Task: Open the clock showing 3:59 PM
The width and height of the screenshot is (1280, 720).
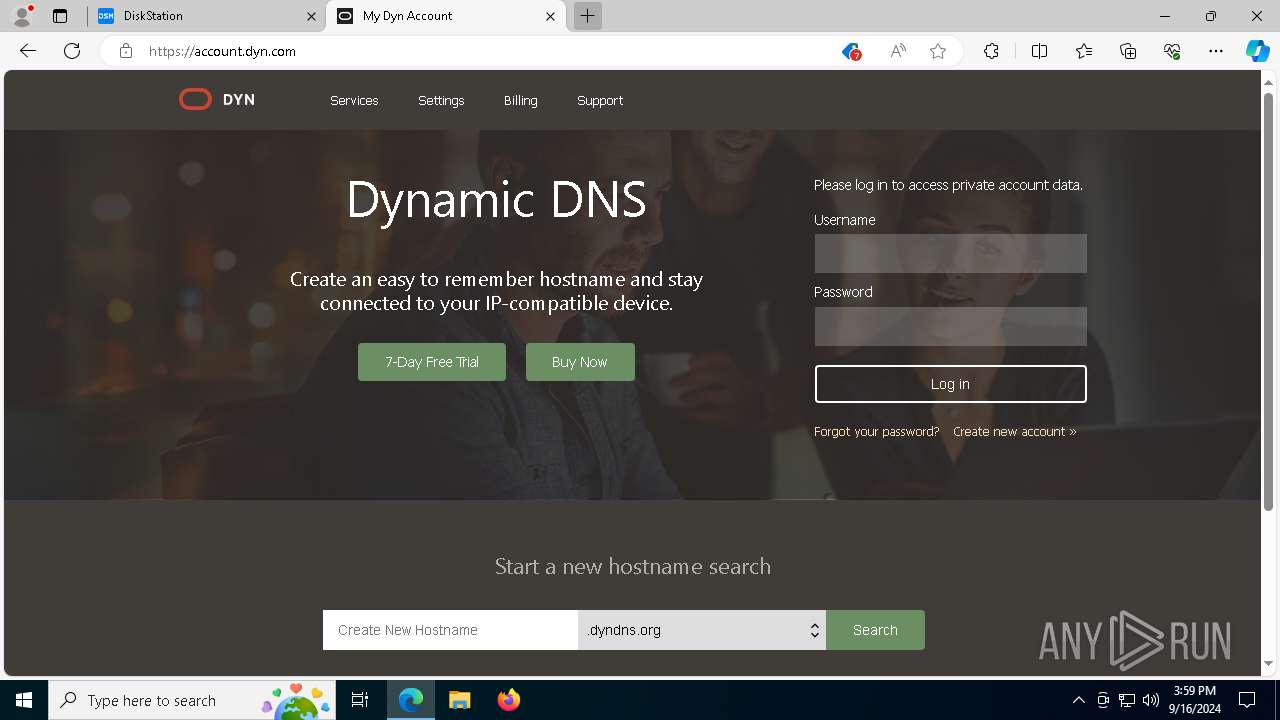Action: coord(1195,700)
